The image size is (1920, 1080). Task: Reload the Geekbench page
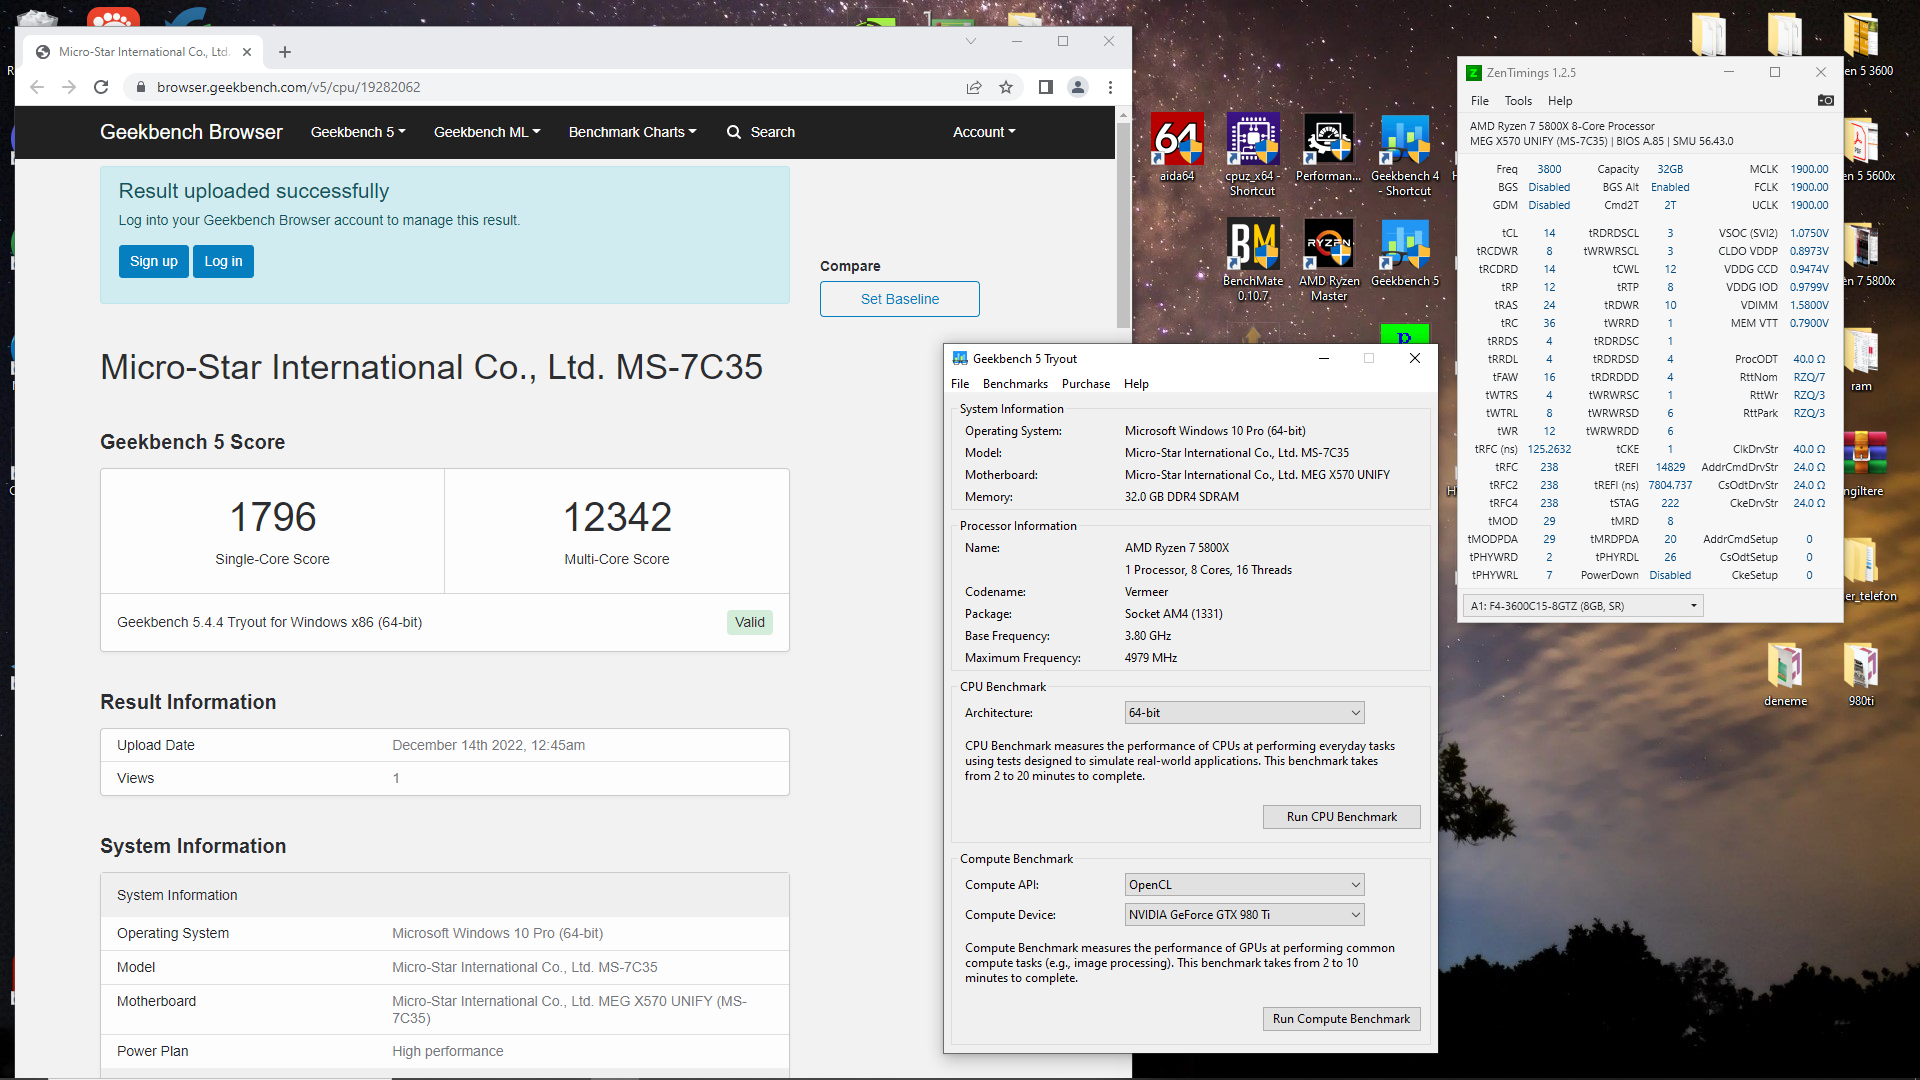click(x=101, y=87)
